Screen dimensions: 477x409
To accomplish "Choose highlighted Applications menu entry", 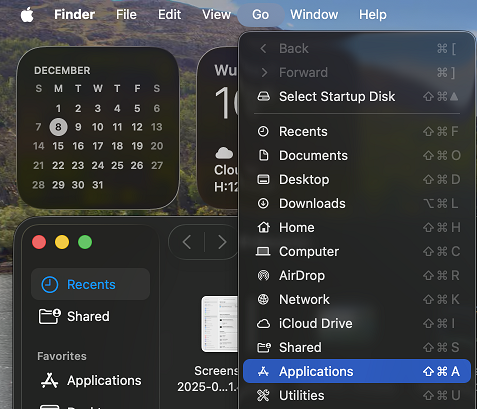I will [357, 371].
